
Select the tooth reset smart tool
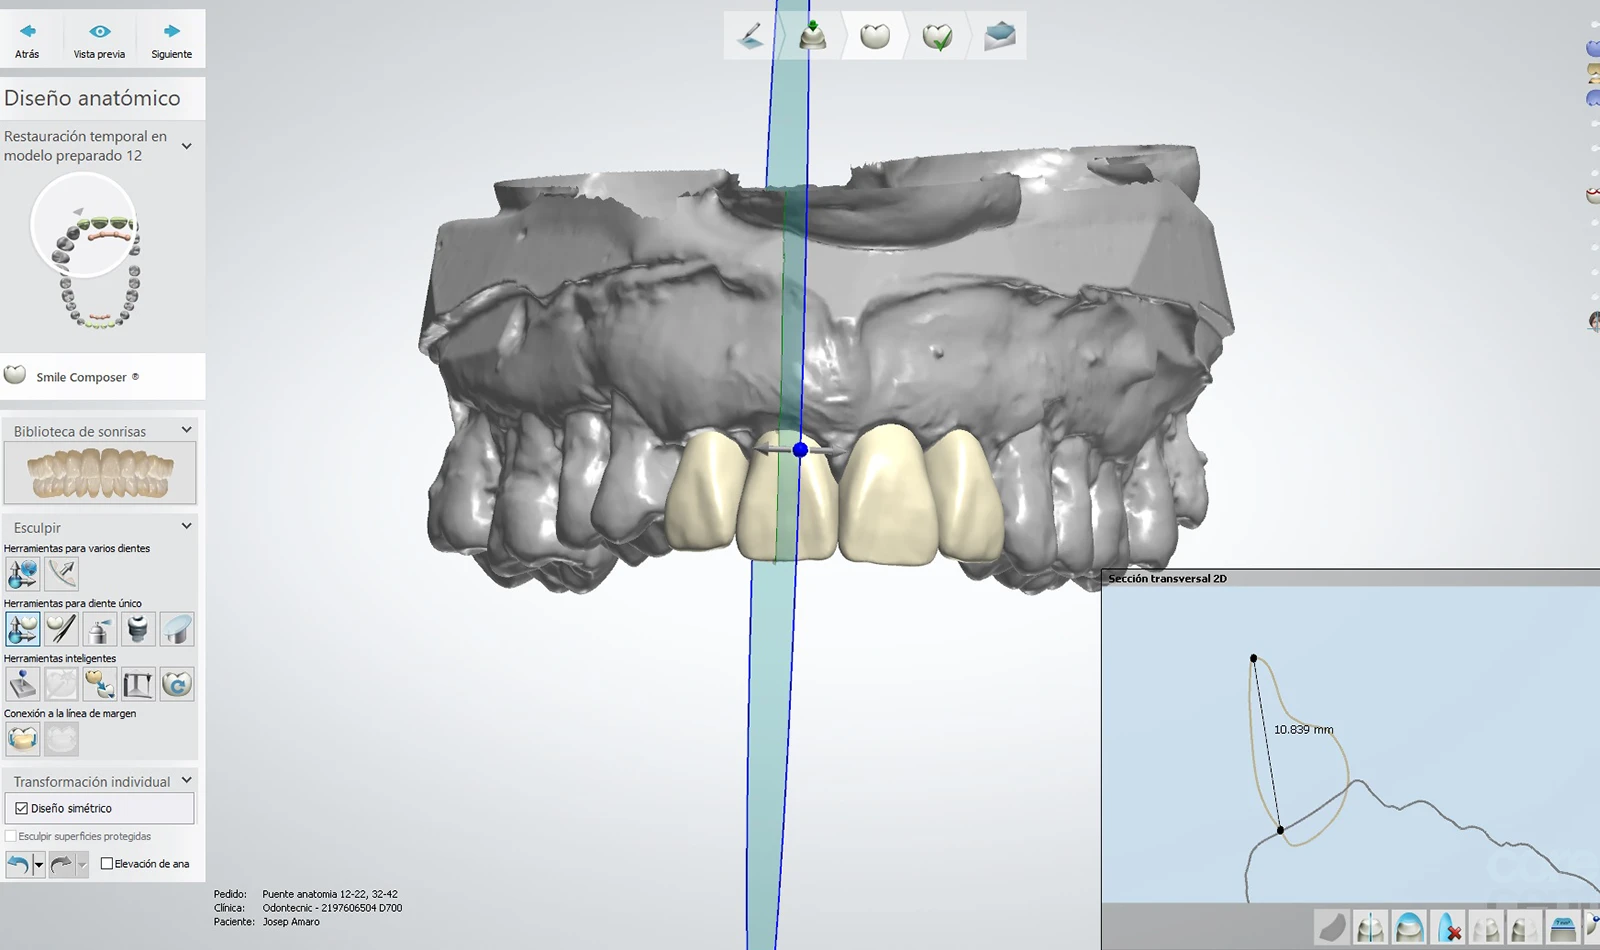pos(176,684)
